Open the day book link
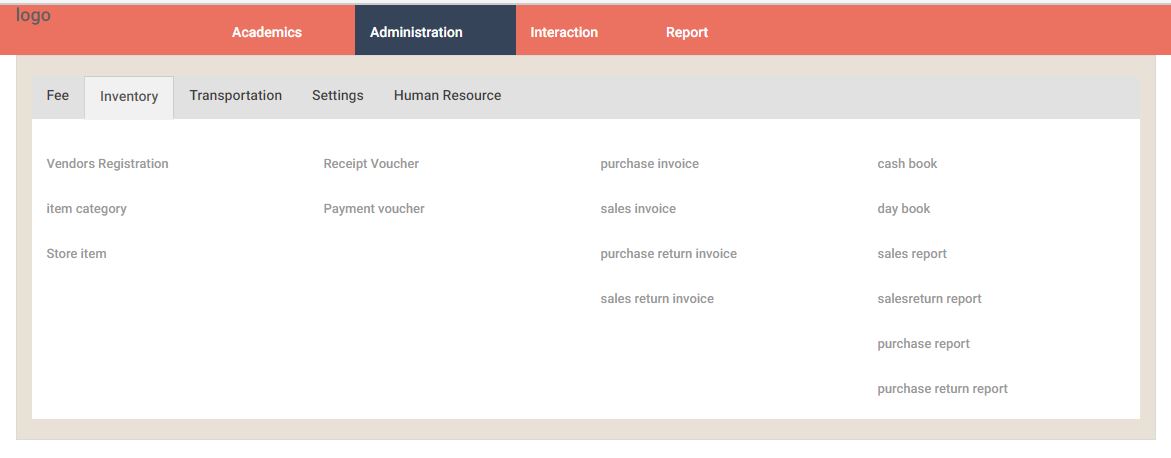 pos(904,208)
